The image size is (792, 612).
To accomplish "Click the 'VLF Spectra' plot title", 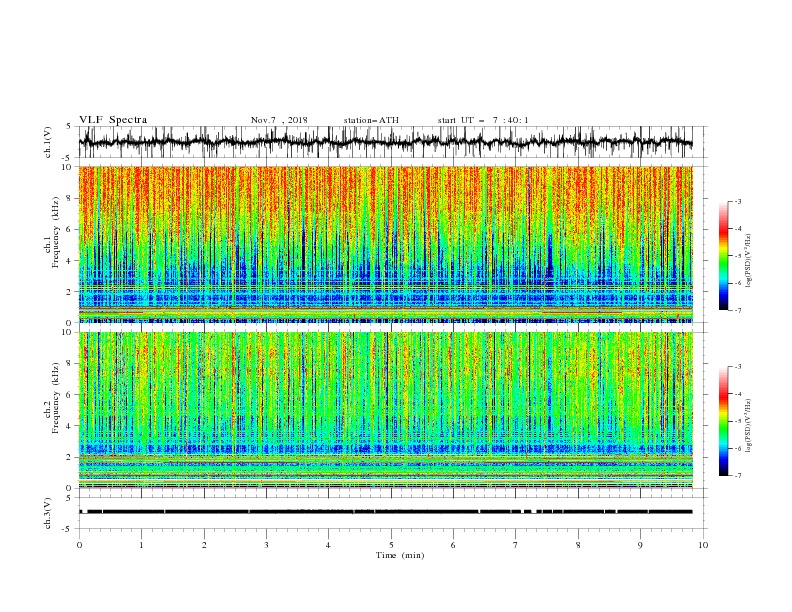I will (113, 120).
